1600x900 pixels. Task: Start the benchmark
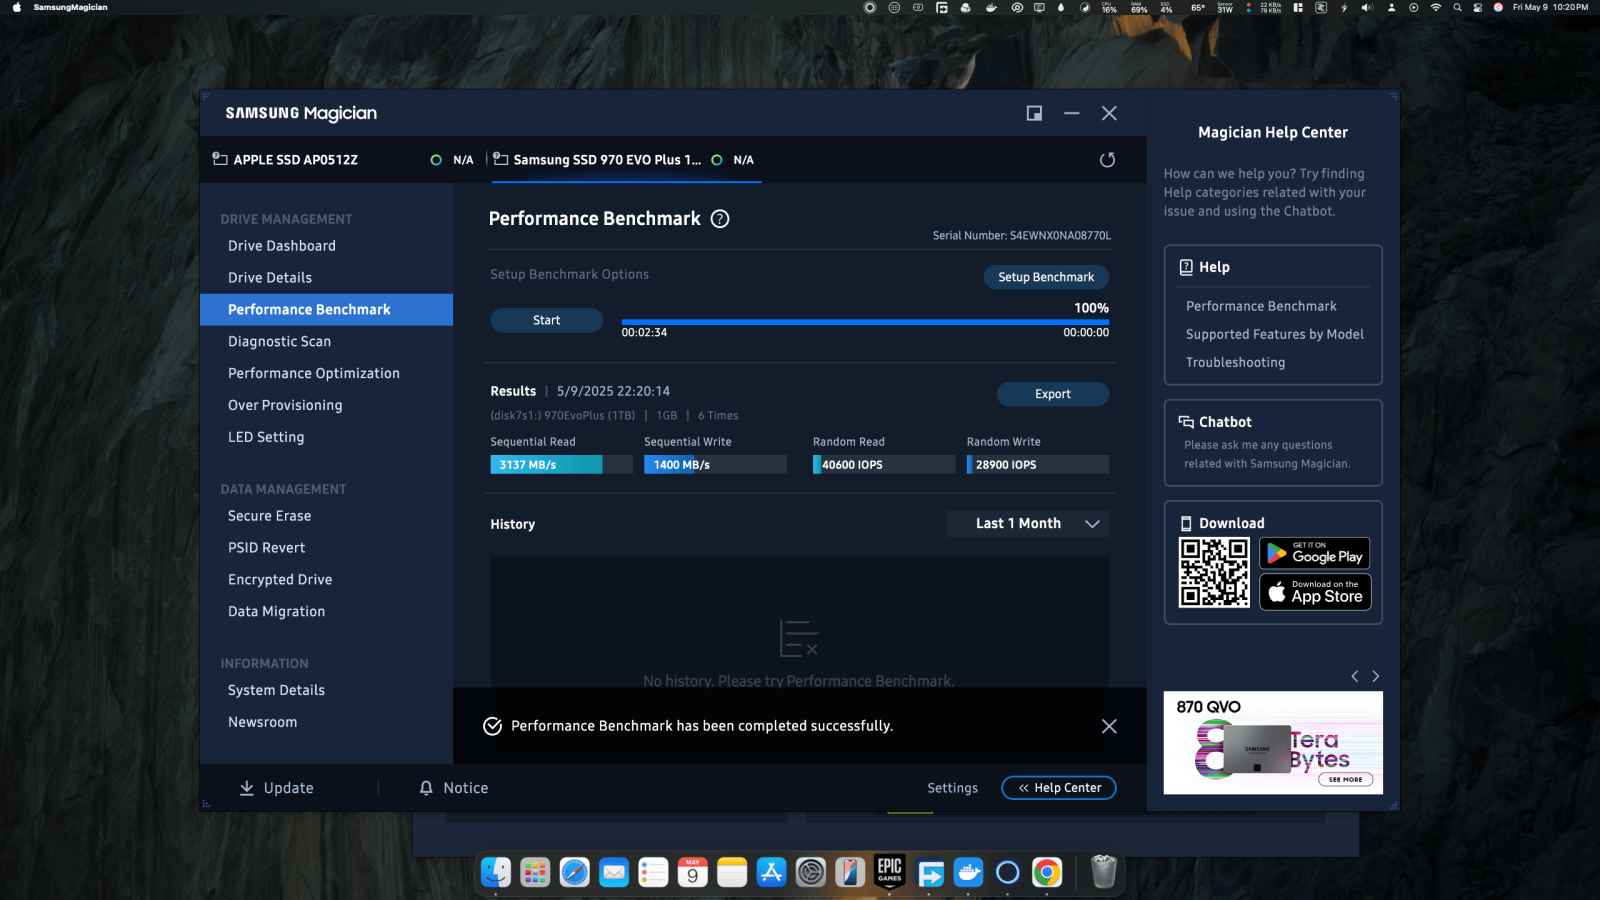[x=546, y=320]
